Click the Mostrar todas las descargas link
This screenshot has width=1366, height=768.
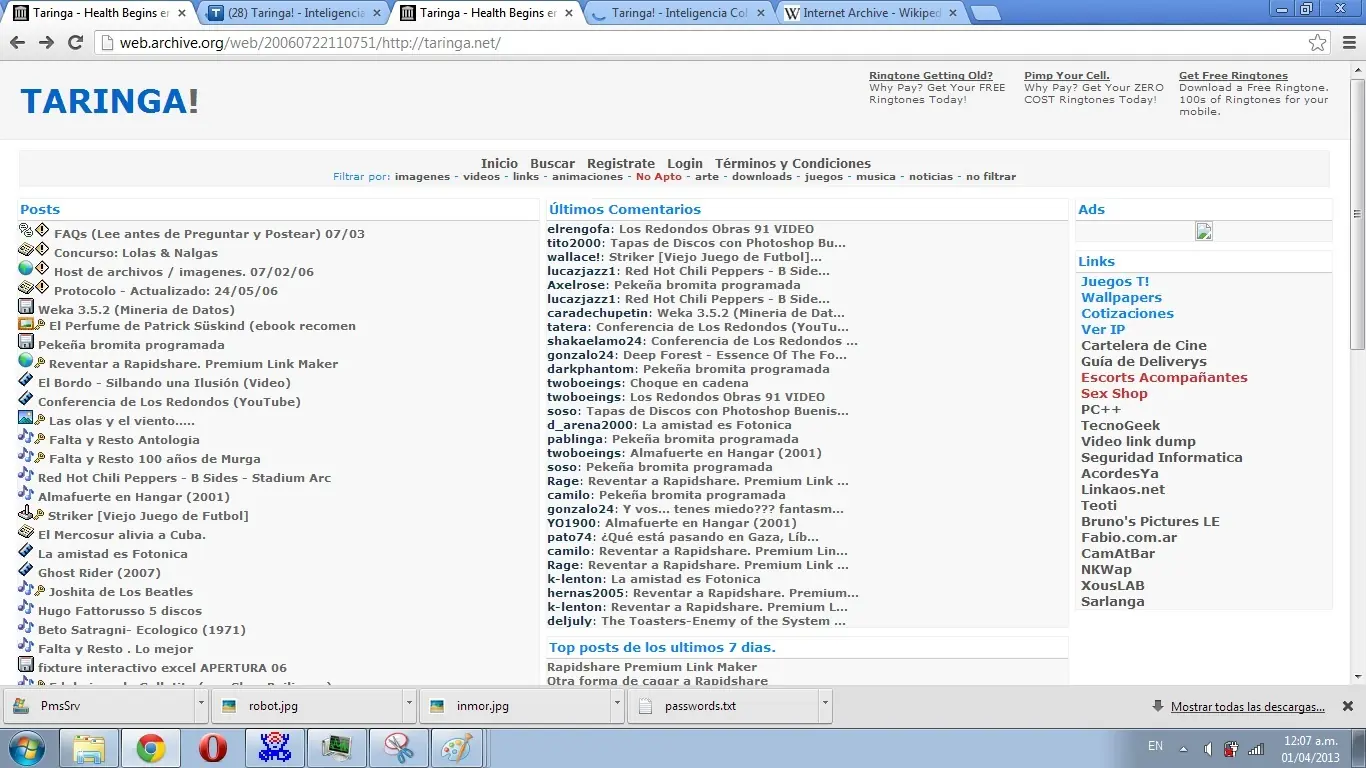tap(1248, 706)
